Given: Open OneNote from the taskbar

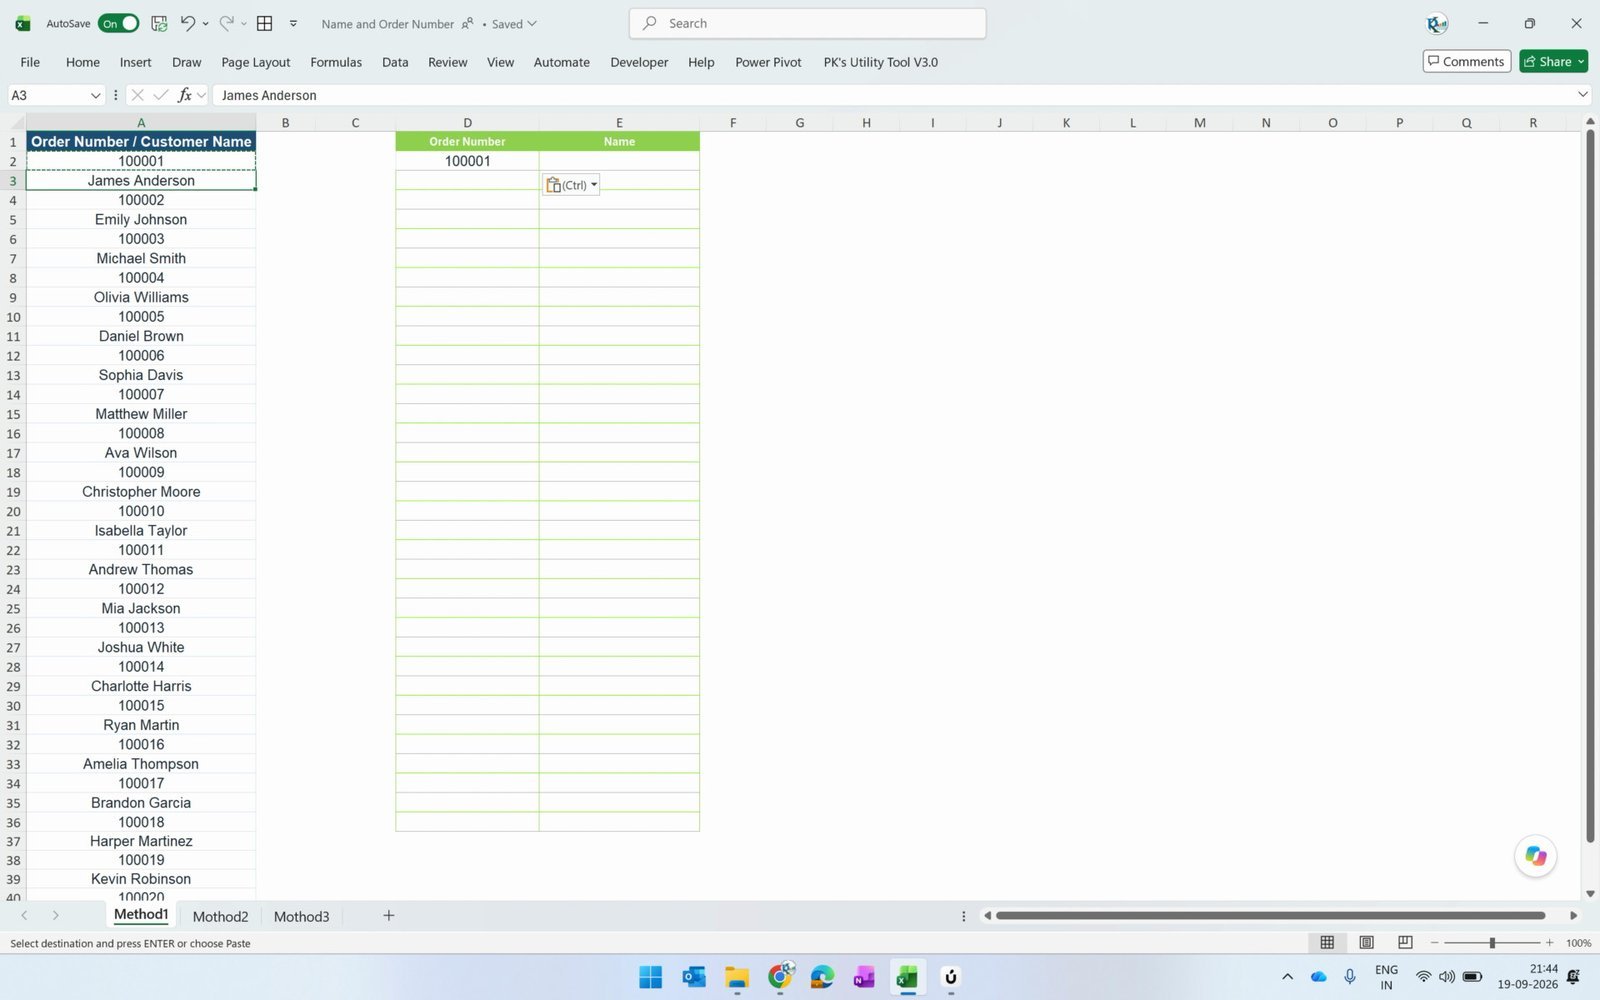Looking at the screenshot, I should (x=864, y=977).
